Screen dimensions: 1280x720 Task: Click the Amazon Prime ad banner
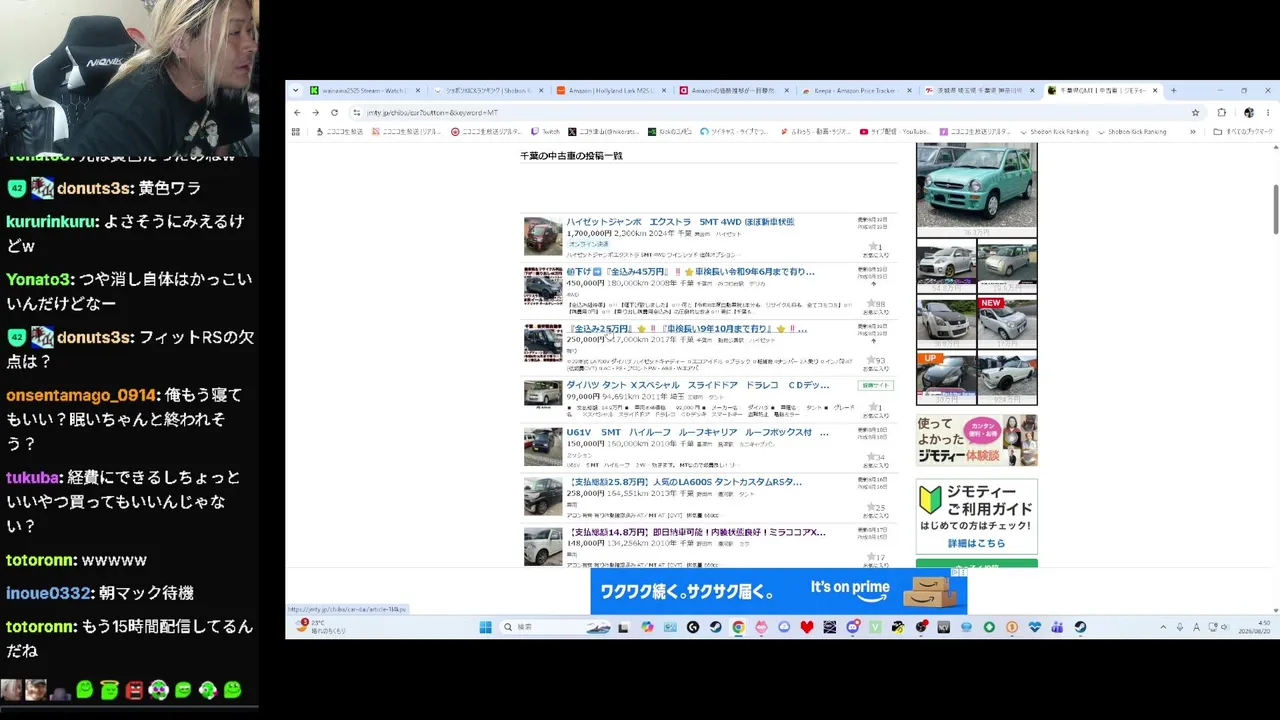[778, 591]
